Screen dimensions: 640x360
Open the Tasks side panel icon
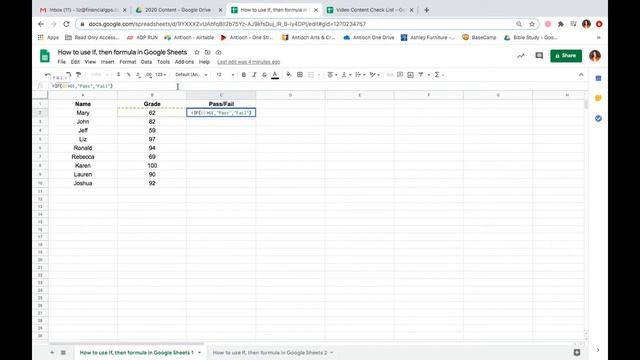tap(598, 118)
